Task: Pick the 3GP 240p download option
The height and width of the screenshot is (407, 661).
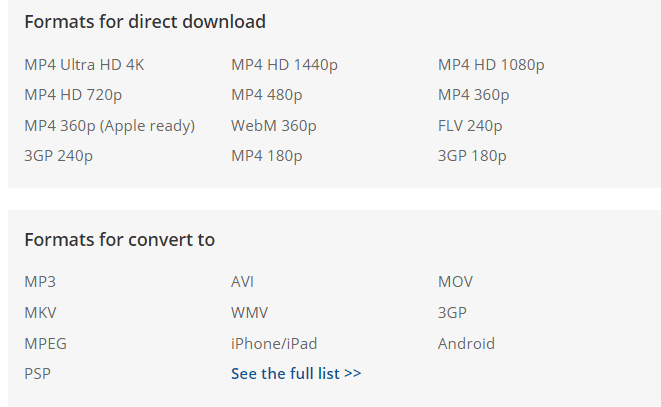Action: coord(58,156)
